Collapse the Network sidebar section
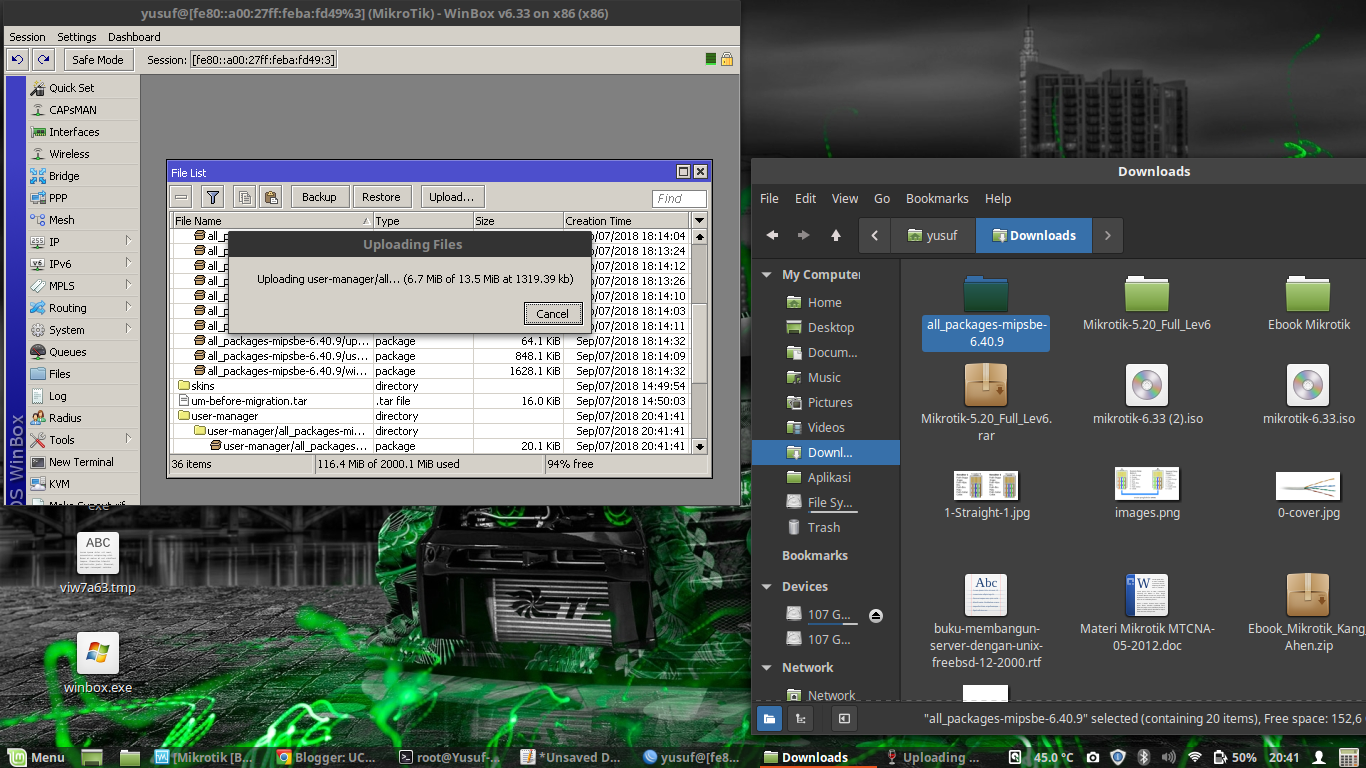This screenshot has width=1366, height=768. coord(767,668)
